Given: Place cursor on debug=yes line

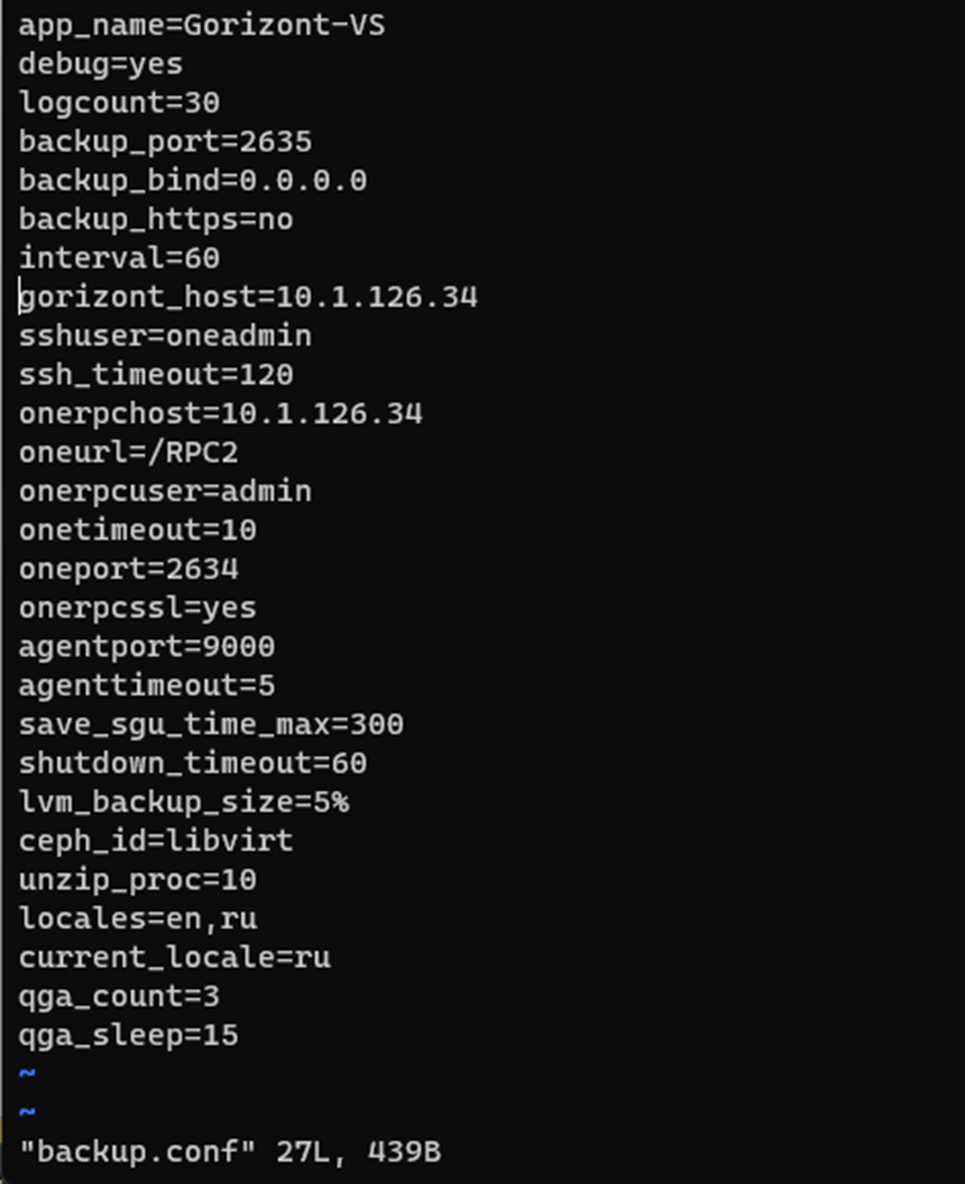Looking at the screenshot, I should 100,64.
